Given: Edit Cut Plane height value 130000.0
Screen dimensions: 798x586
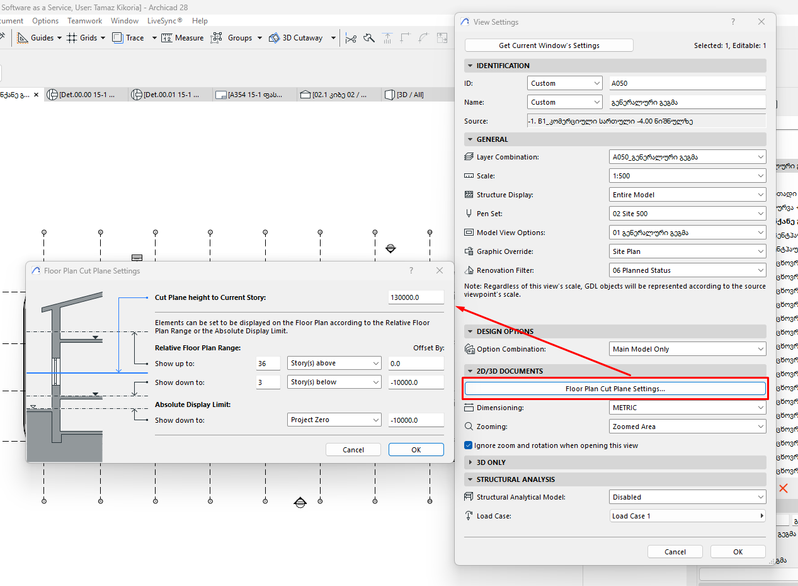Looking at the screenshot, I should pos(416,297).
